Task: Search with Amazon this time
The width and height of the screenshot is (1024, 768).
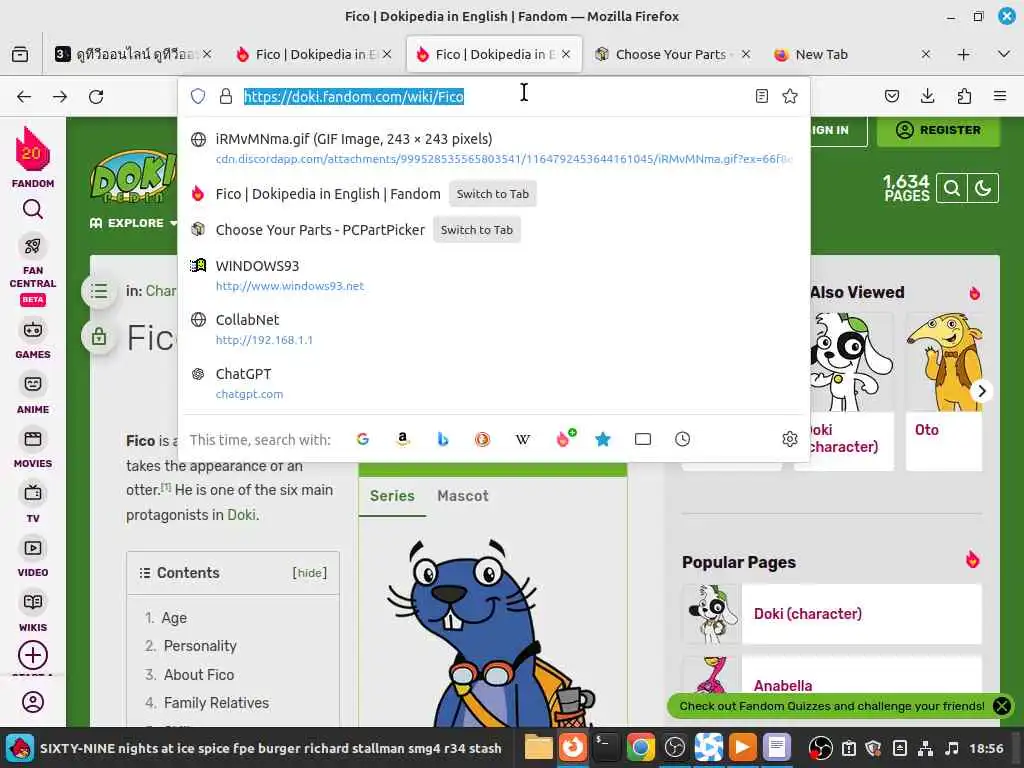Action: click(x=403, y=440)
